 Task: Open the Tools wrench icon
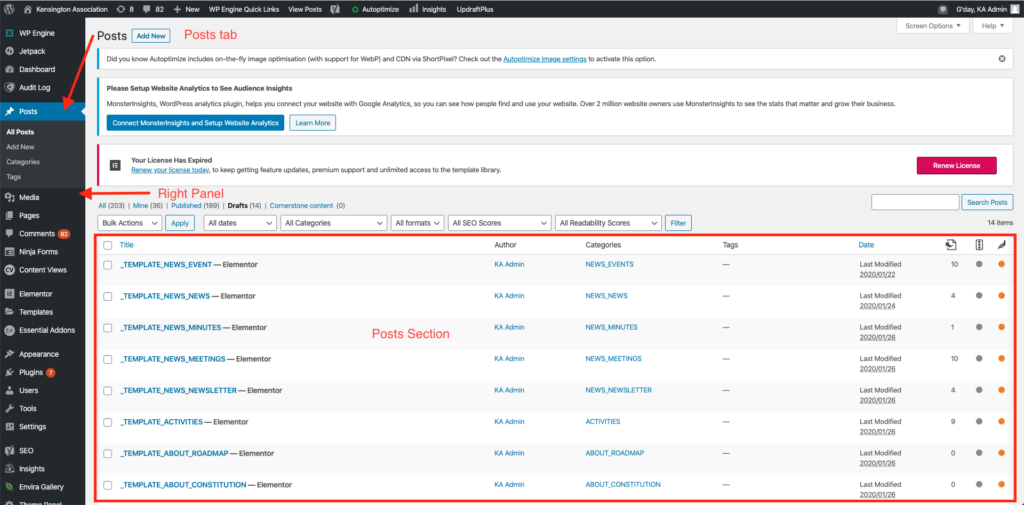point(10,408)
